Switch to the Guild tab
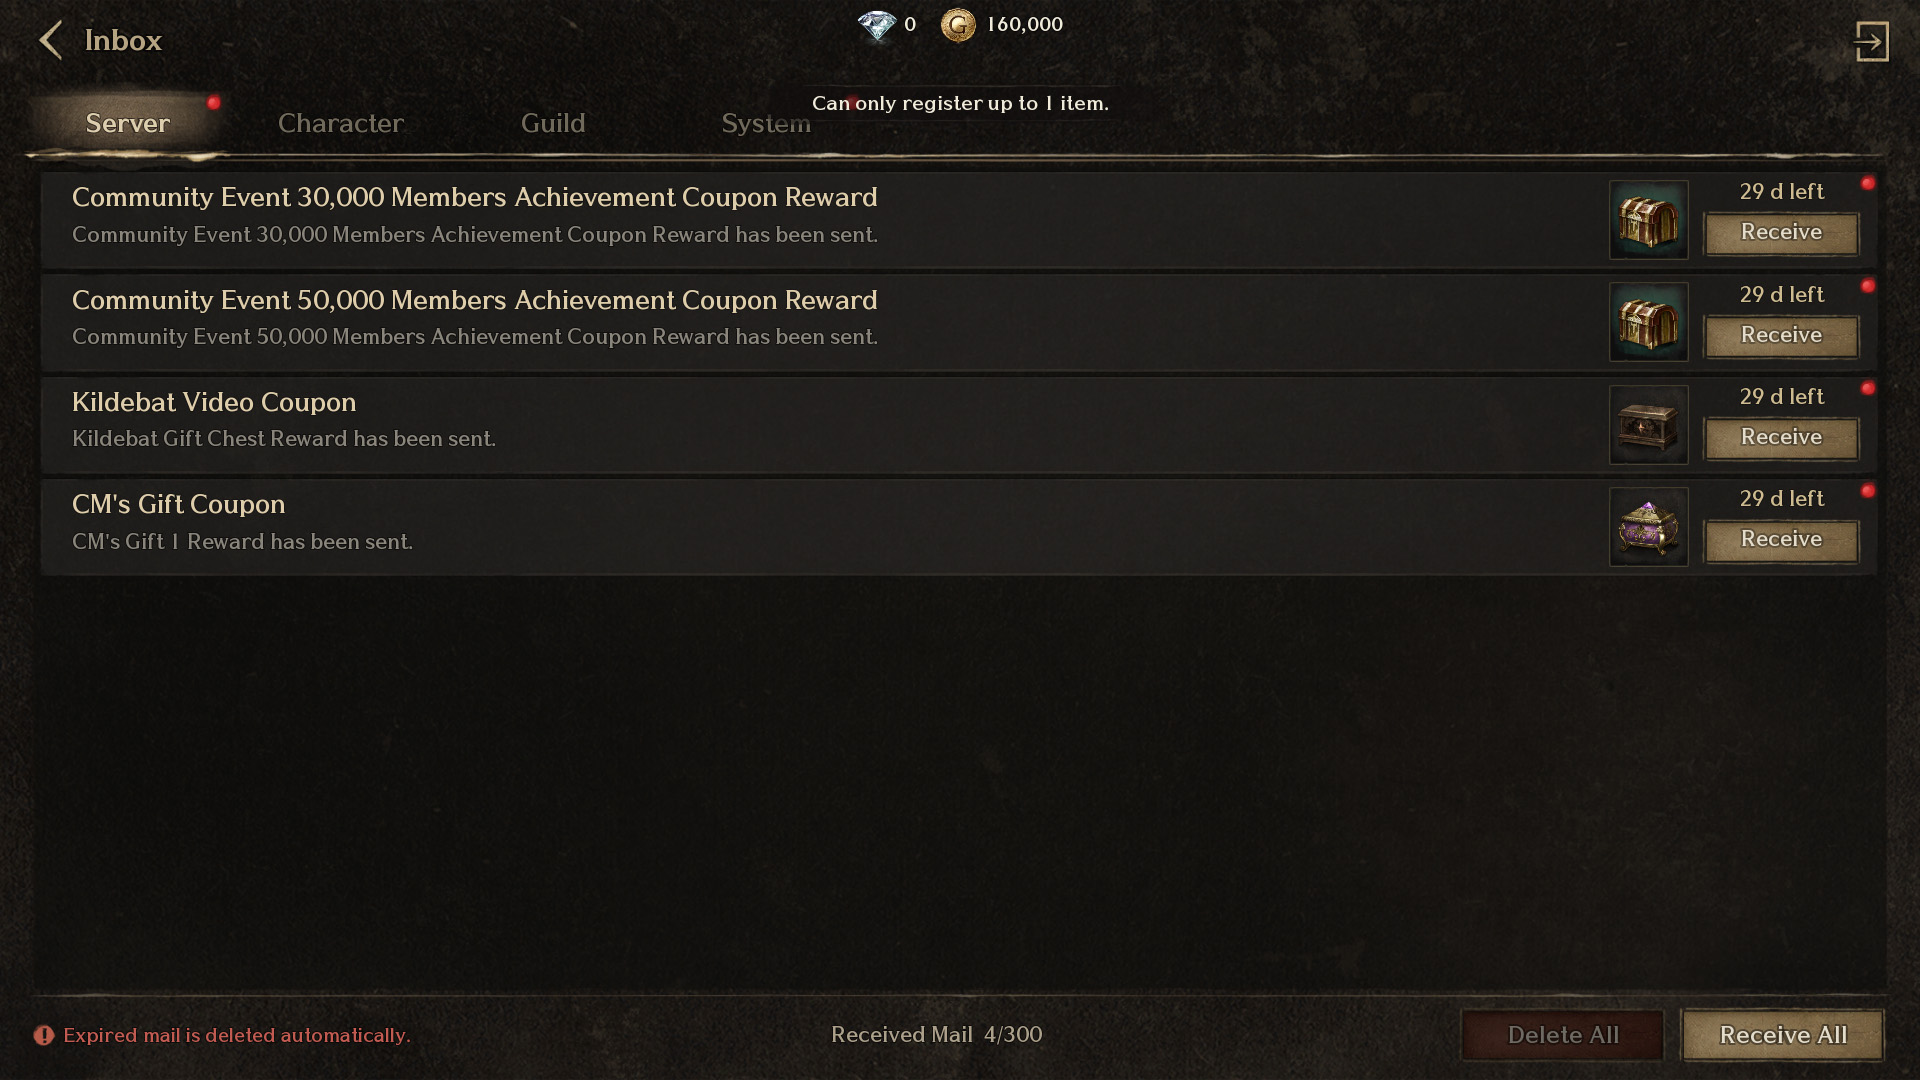Screen dimensions: 1920x1080 553,123
